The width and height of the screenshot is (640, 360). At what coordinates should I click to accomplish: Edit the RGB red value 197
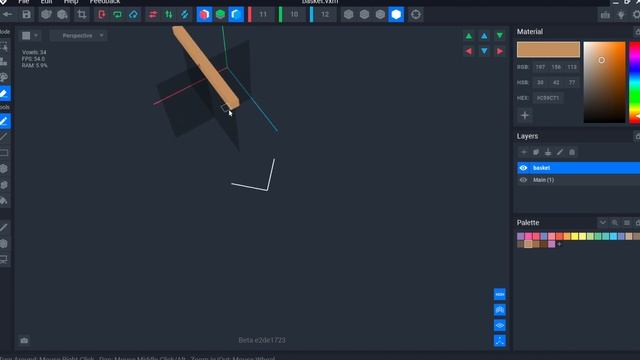(540, 67)
